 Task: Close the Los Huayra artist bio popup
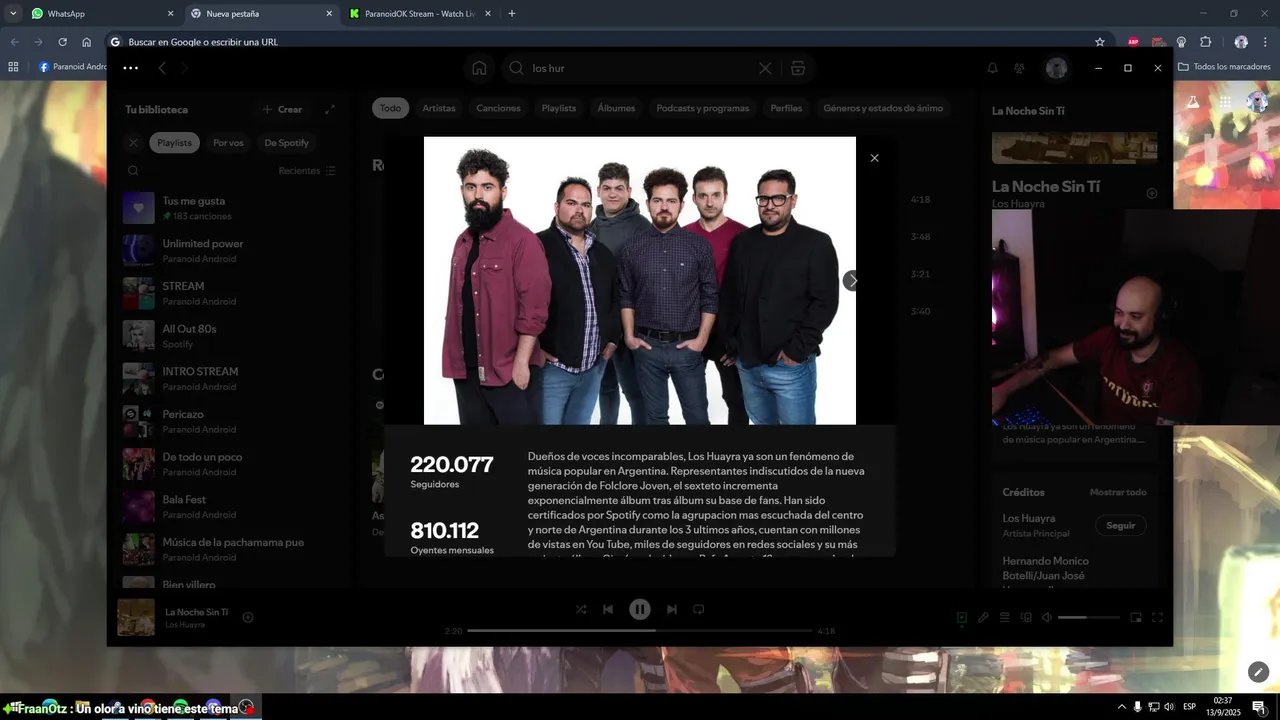pyautogui.click(x=875, y=158)
